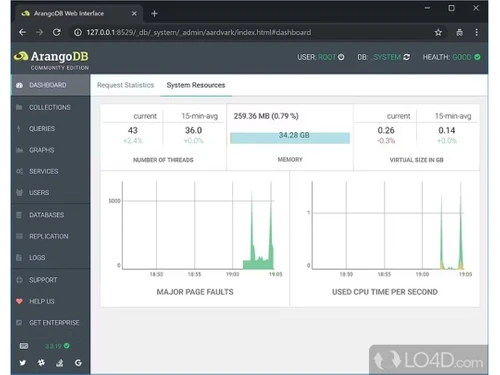The width and height of the screenshot is (500, 375).
Task: Open the Databases page
Action: tap(50, 215)
